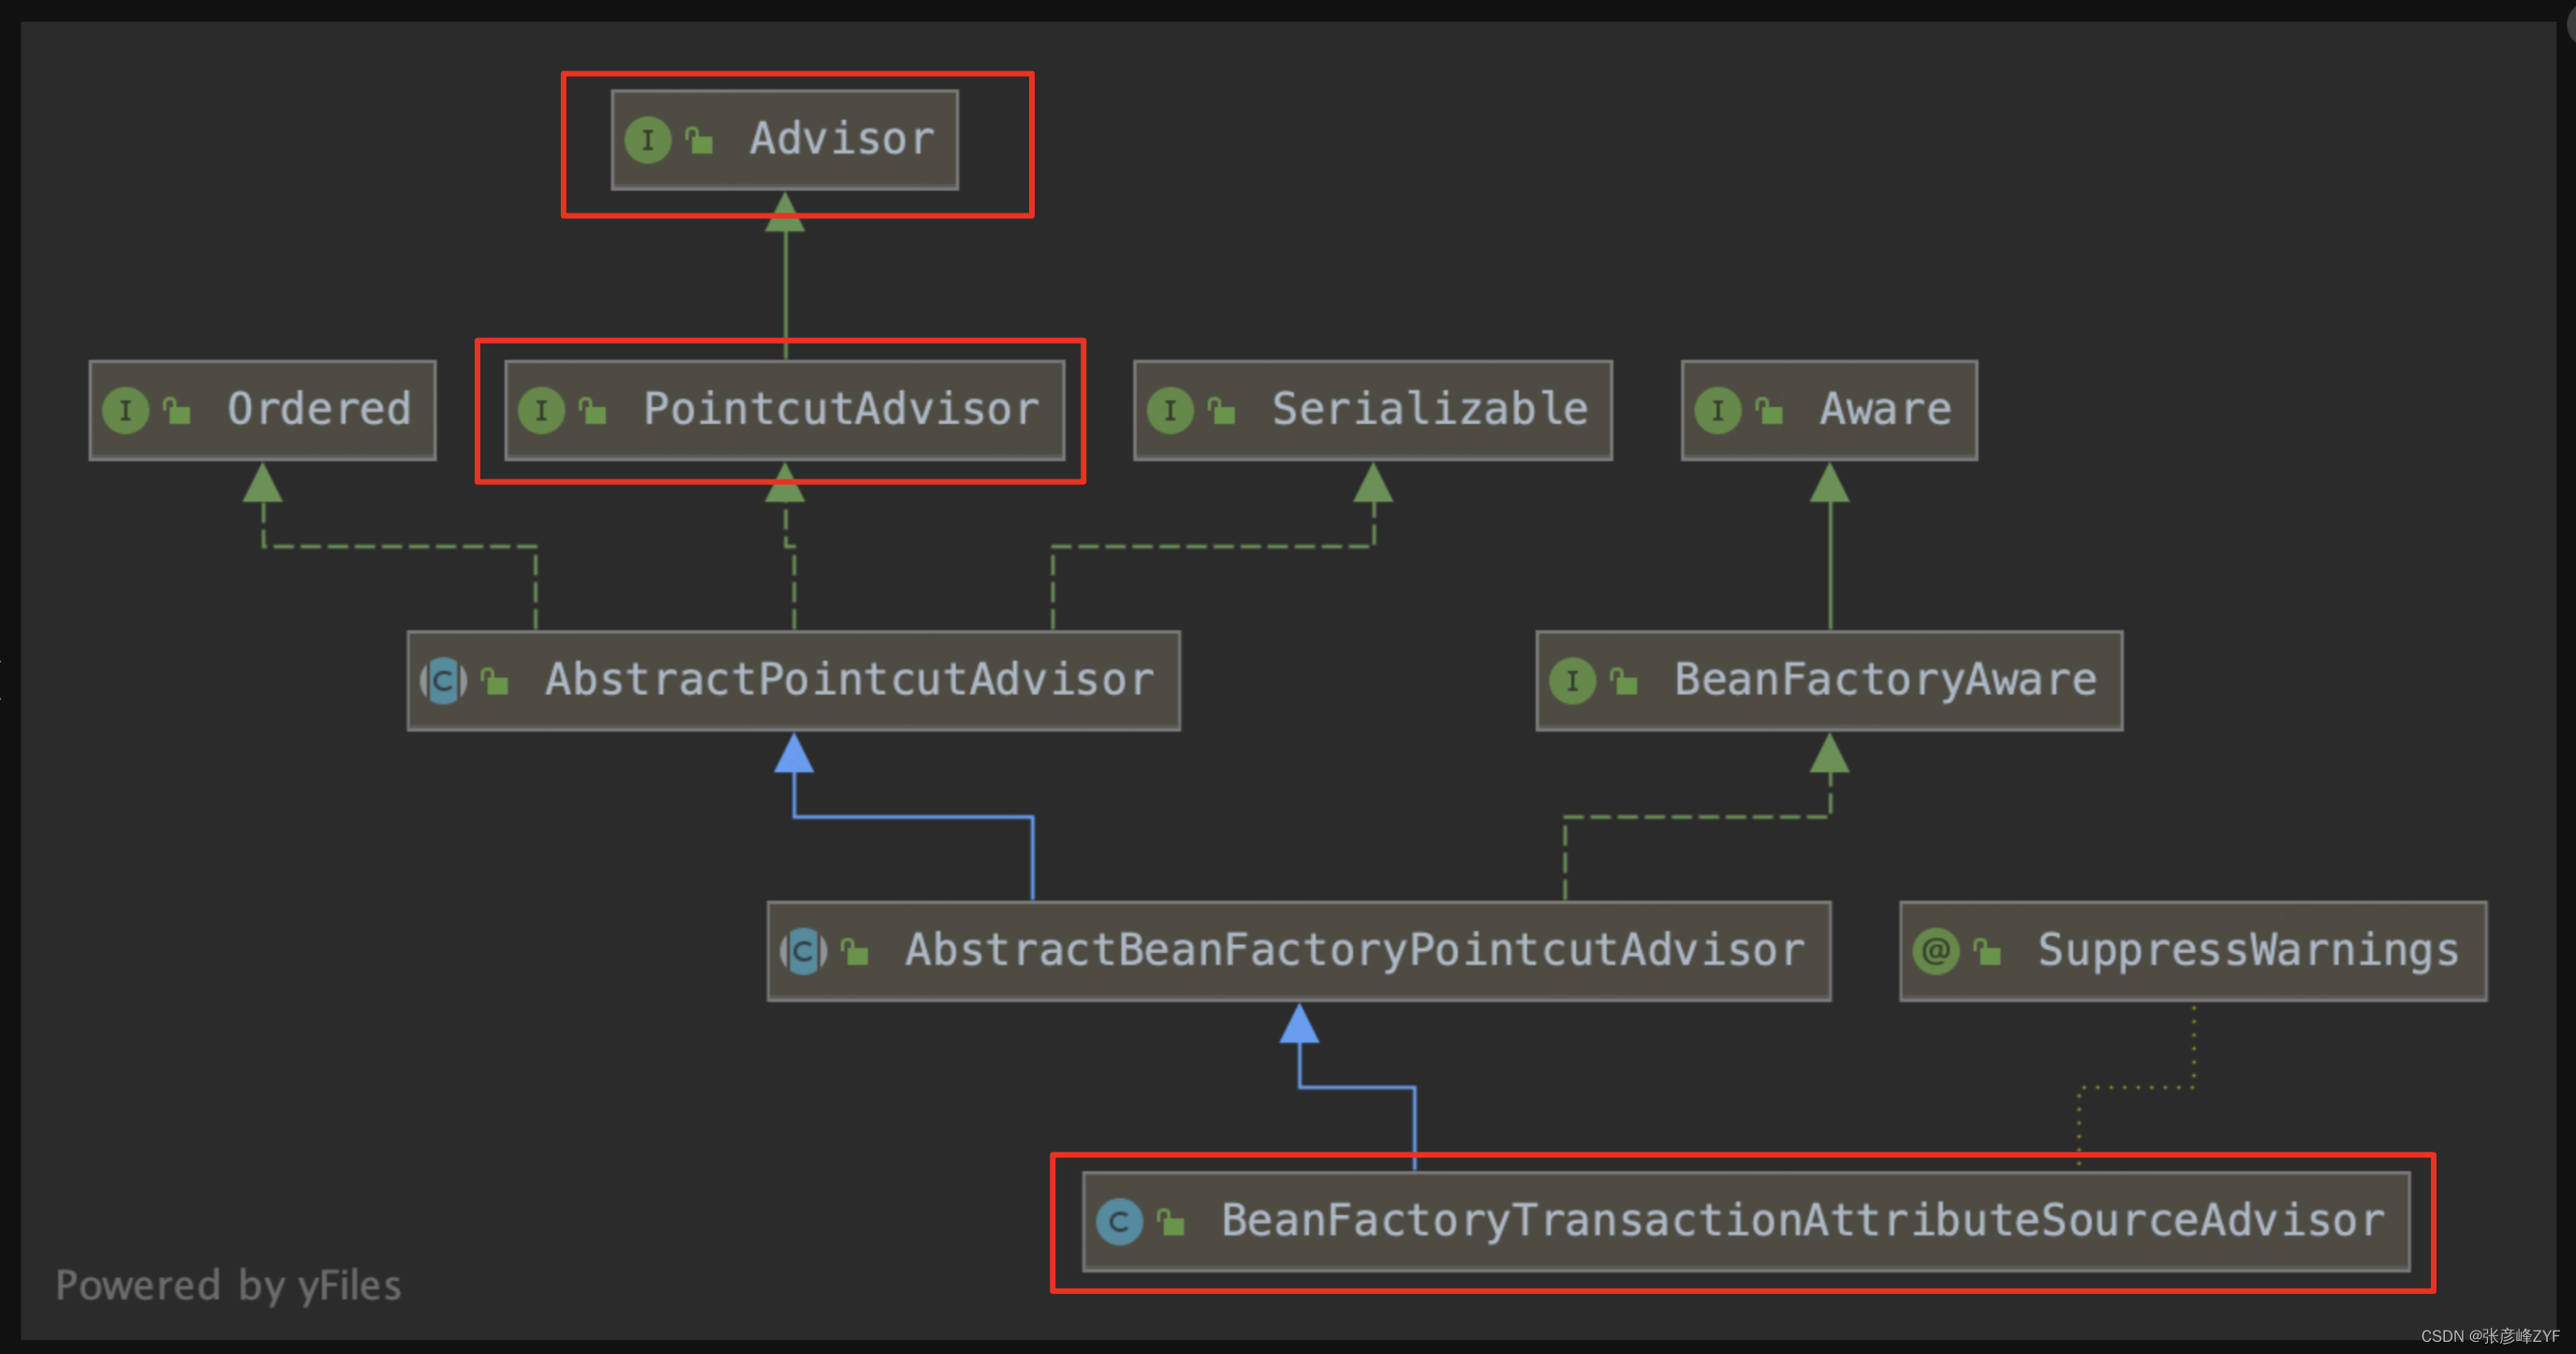The image size is (2576, 1354).
Task: Select the PointcutAdvisor node label
Action: [x=841, y=408]
